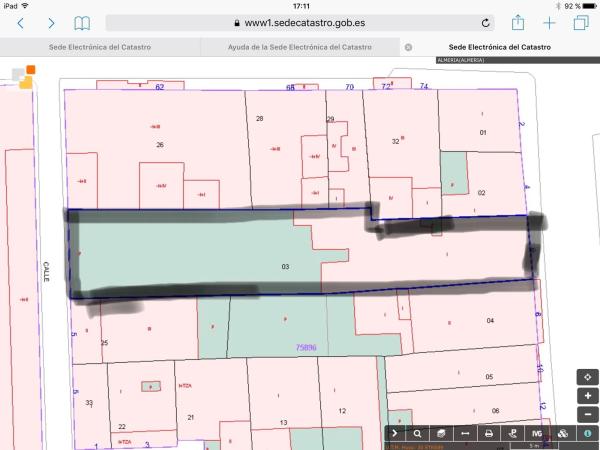Tap the Safari address bar
Viewport: 600px width, 450px height.
point(300,22)
